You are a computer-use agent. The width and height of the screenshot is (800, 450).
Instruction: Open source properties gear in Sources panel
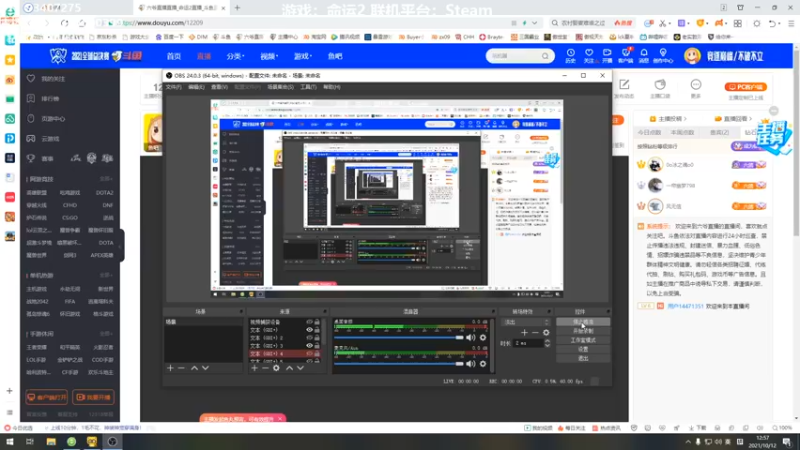(276, 368)
